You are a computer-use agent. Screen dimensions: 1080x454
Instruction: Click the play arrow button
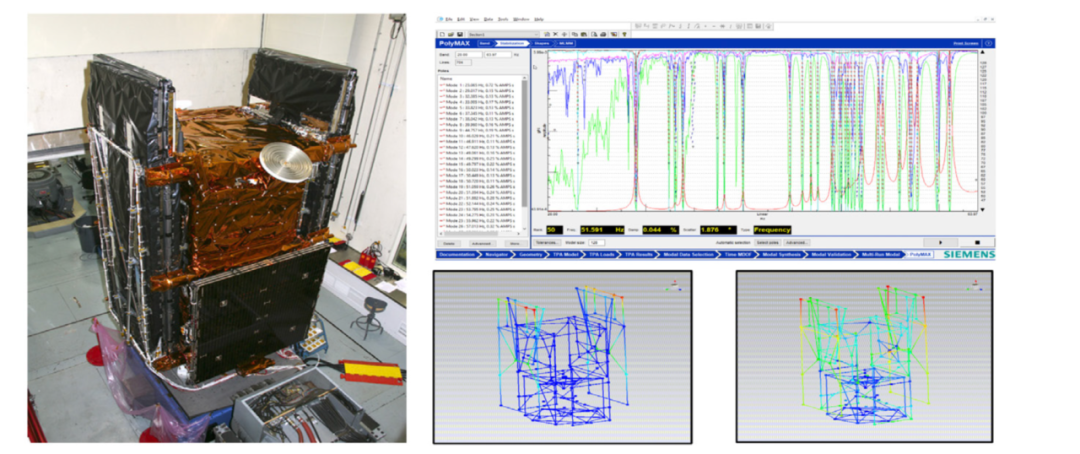[x=941, y=243]
